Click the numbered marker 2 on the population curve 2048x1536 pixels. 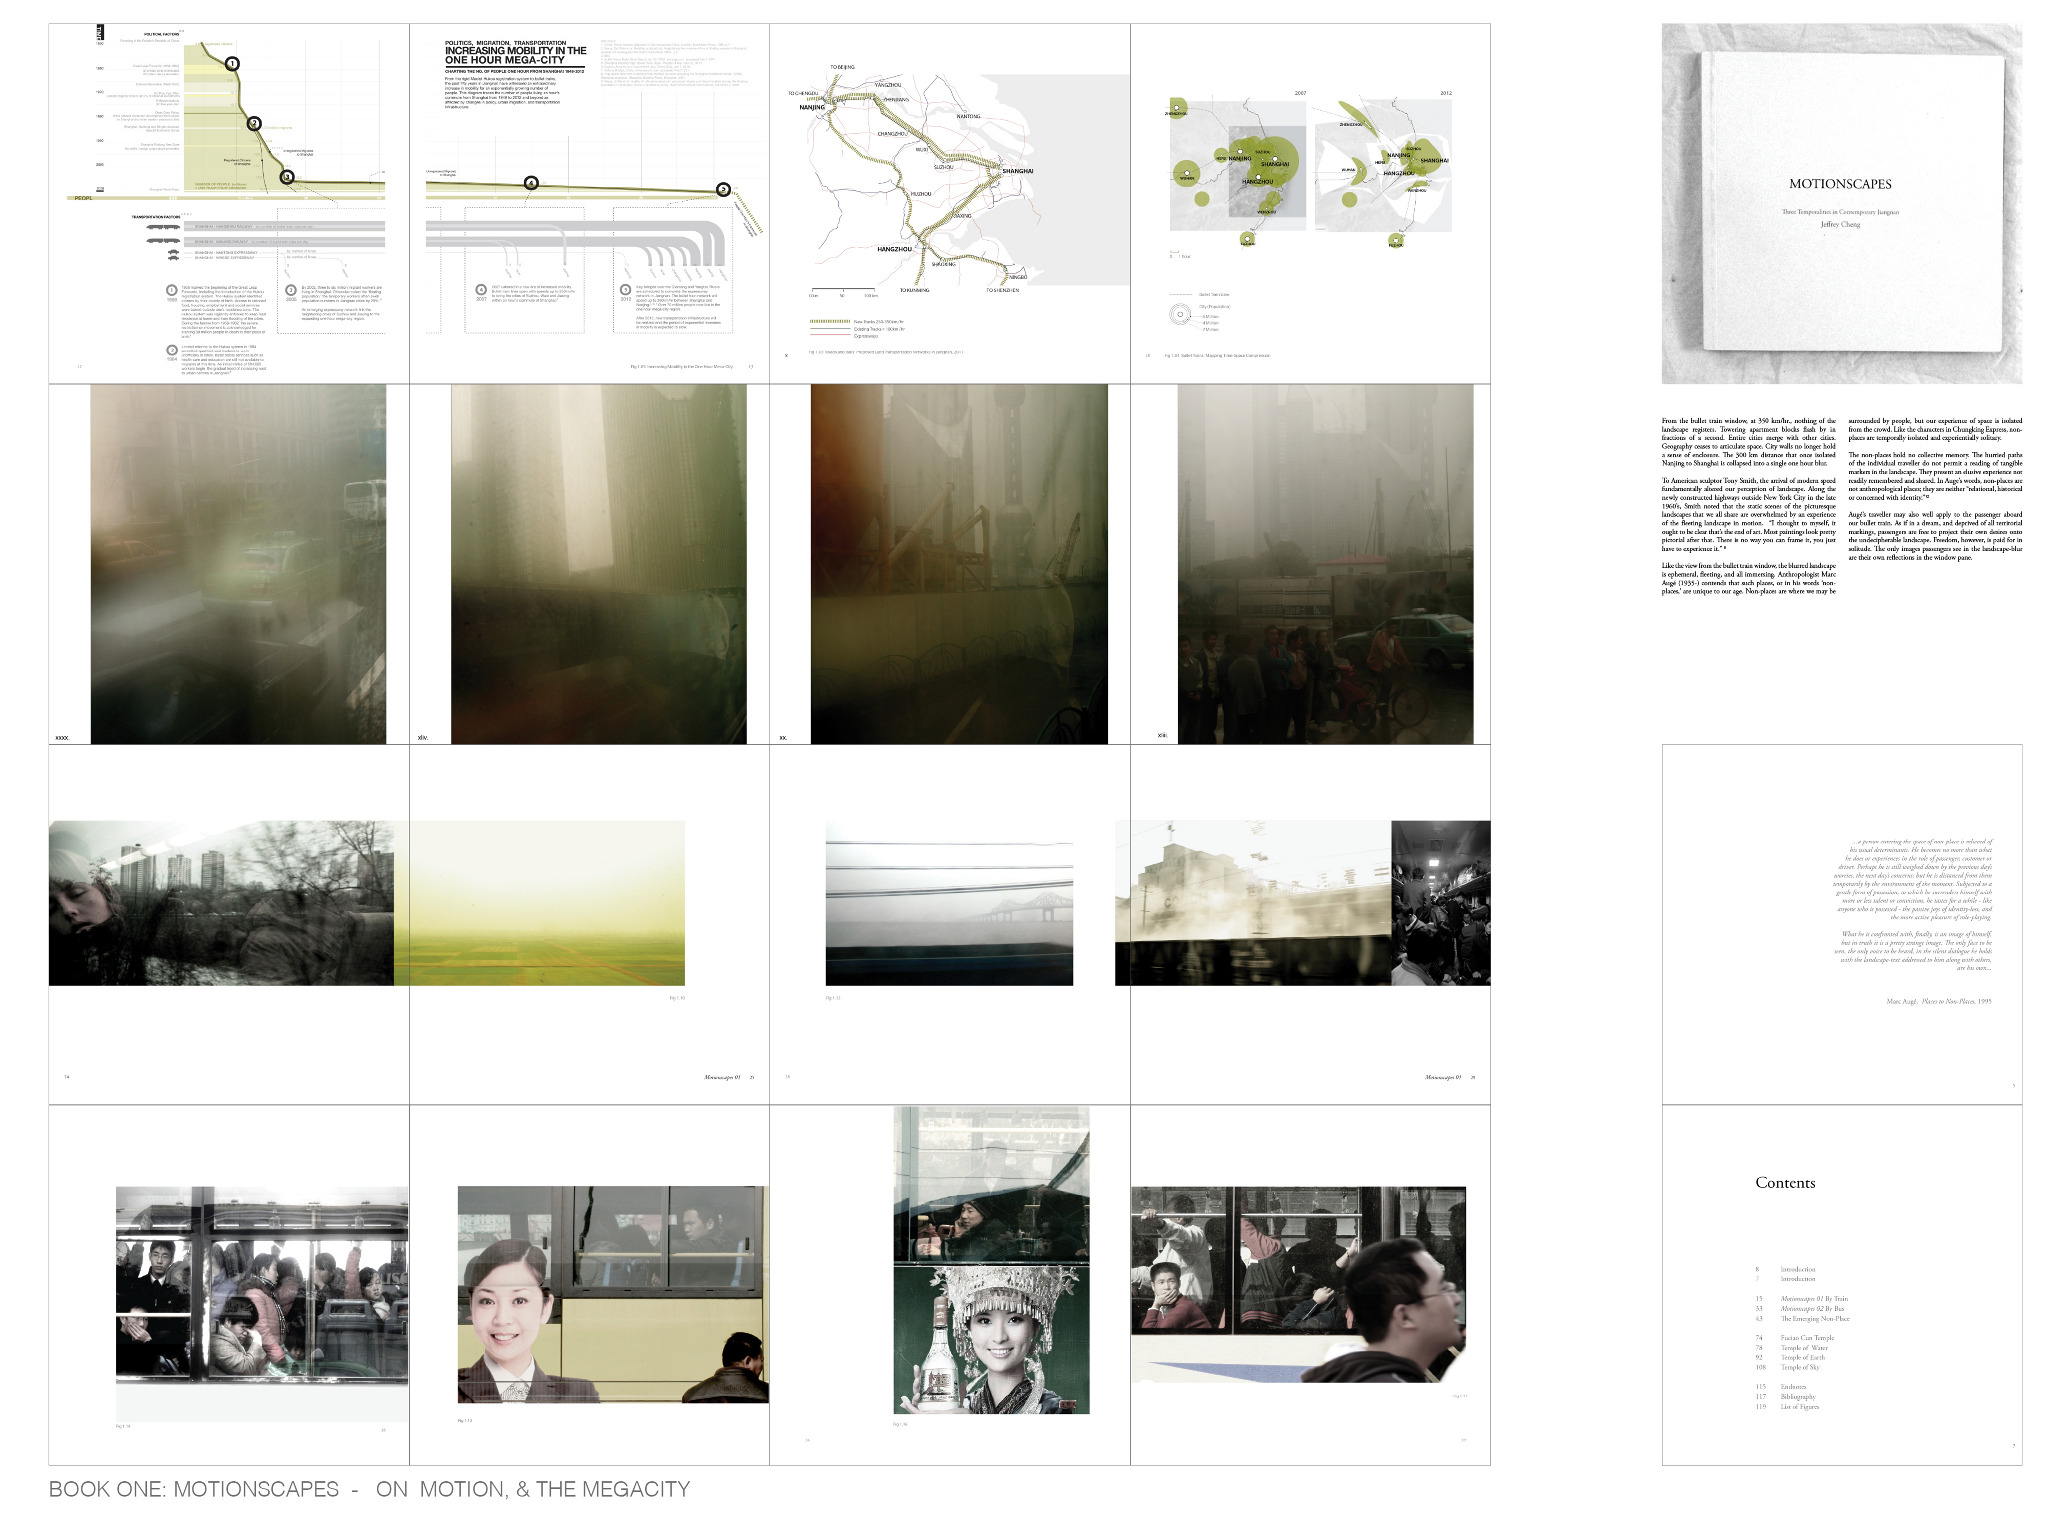tap(254, 124)
